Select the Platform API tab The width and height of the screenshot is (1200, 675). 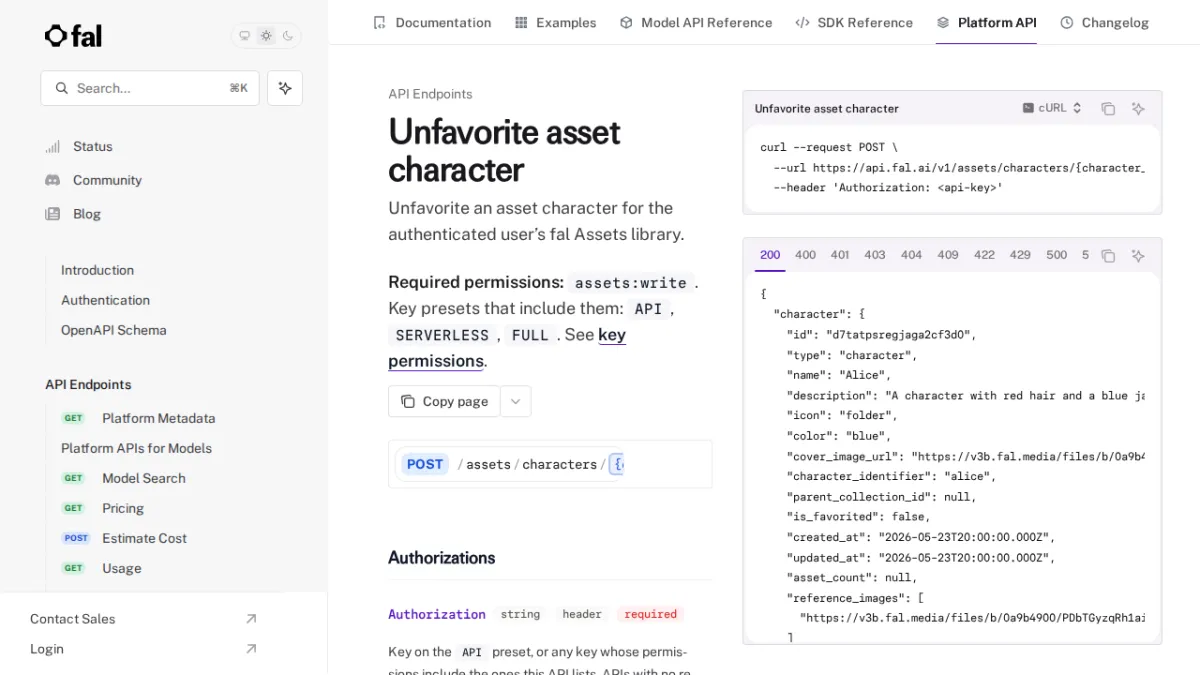tap(986, 22)
